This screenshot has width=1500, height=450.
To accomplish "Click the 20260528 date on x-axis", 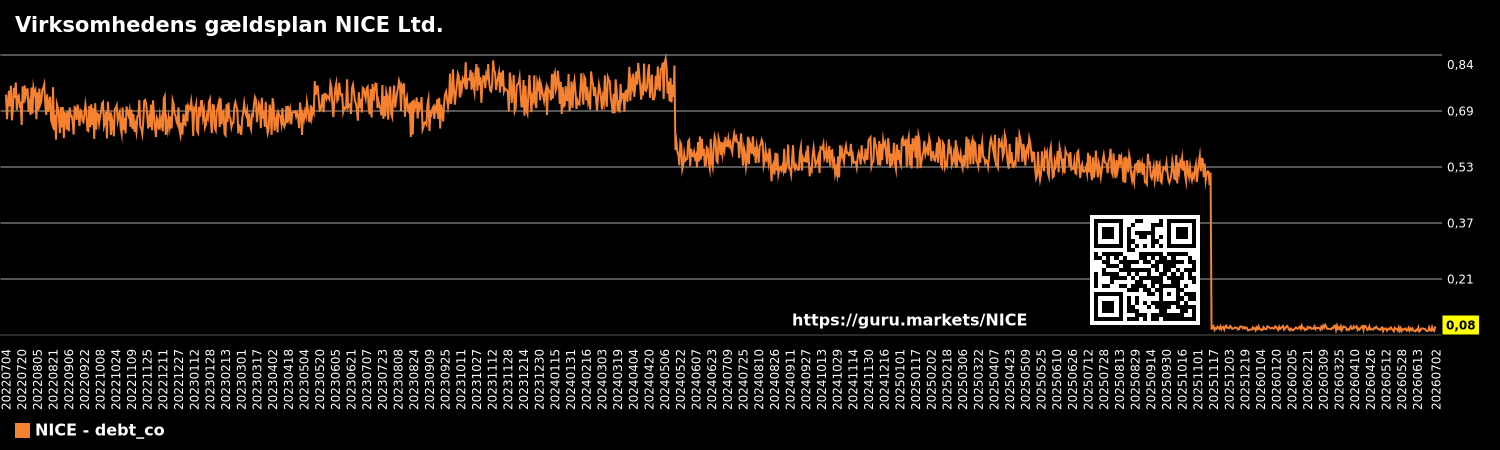I will [x=1403, y=378].
